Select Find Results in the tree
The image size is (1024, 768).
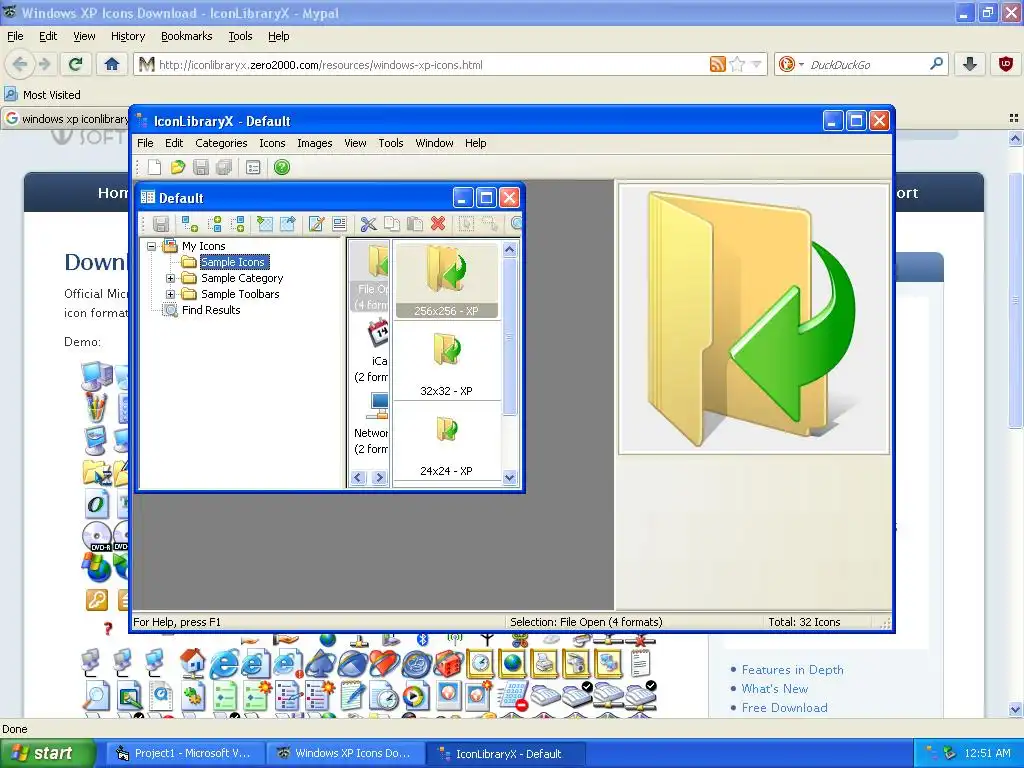211,310
